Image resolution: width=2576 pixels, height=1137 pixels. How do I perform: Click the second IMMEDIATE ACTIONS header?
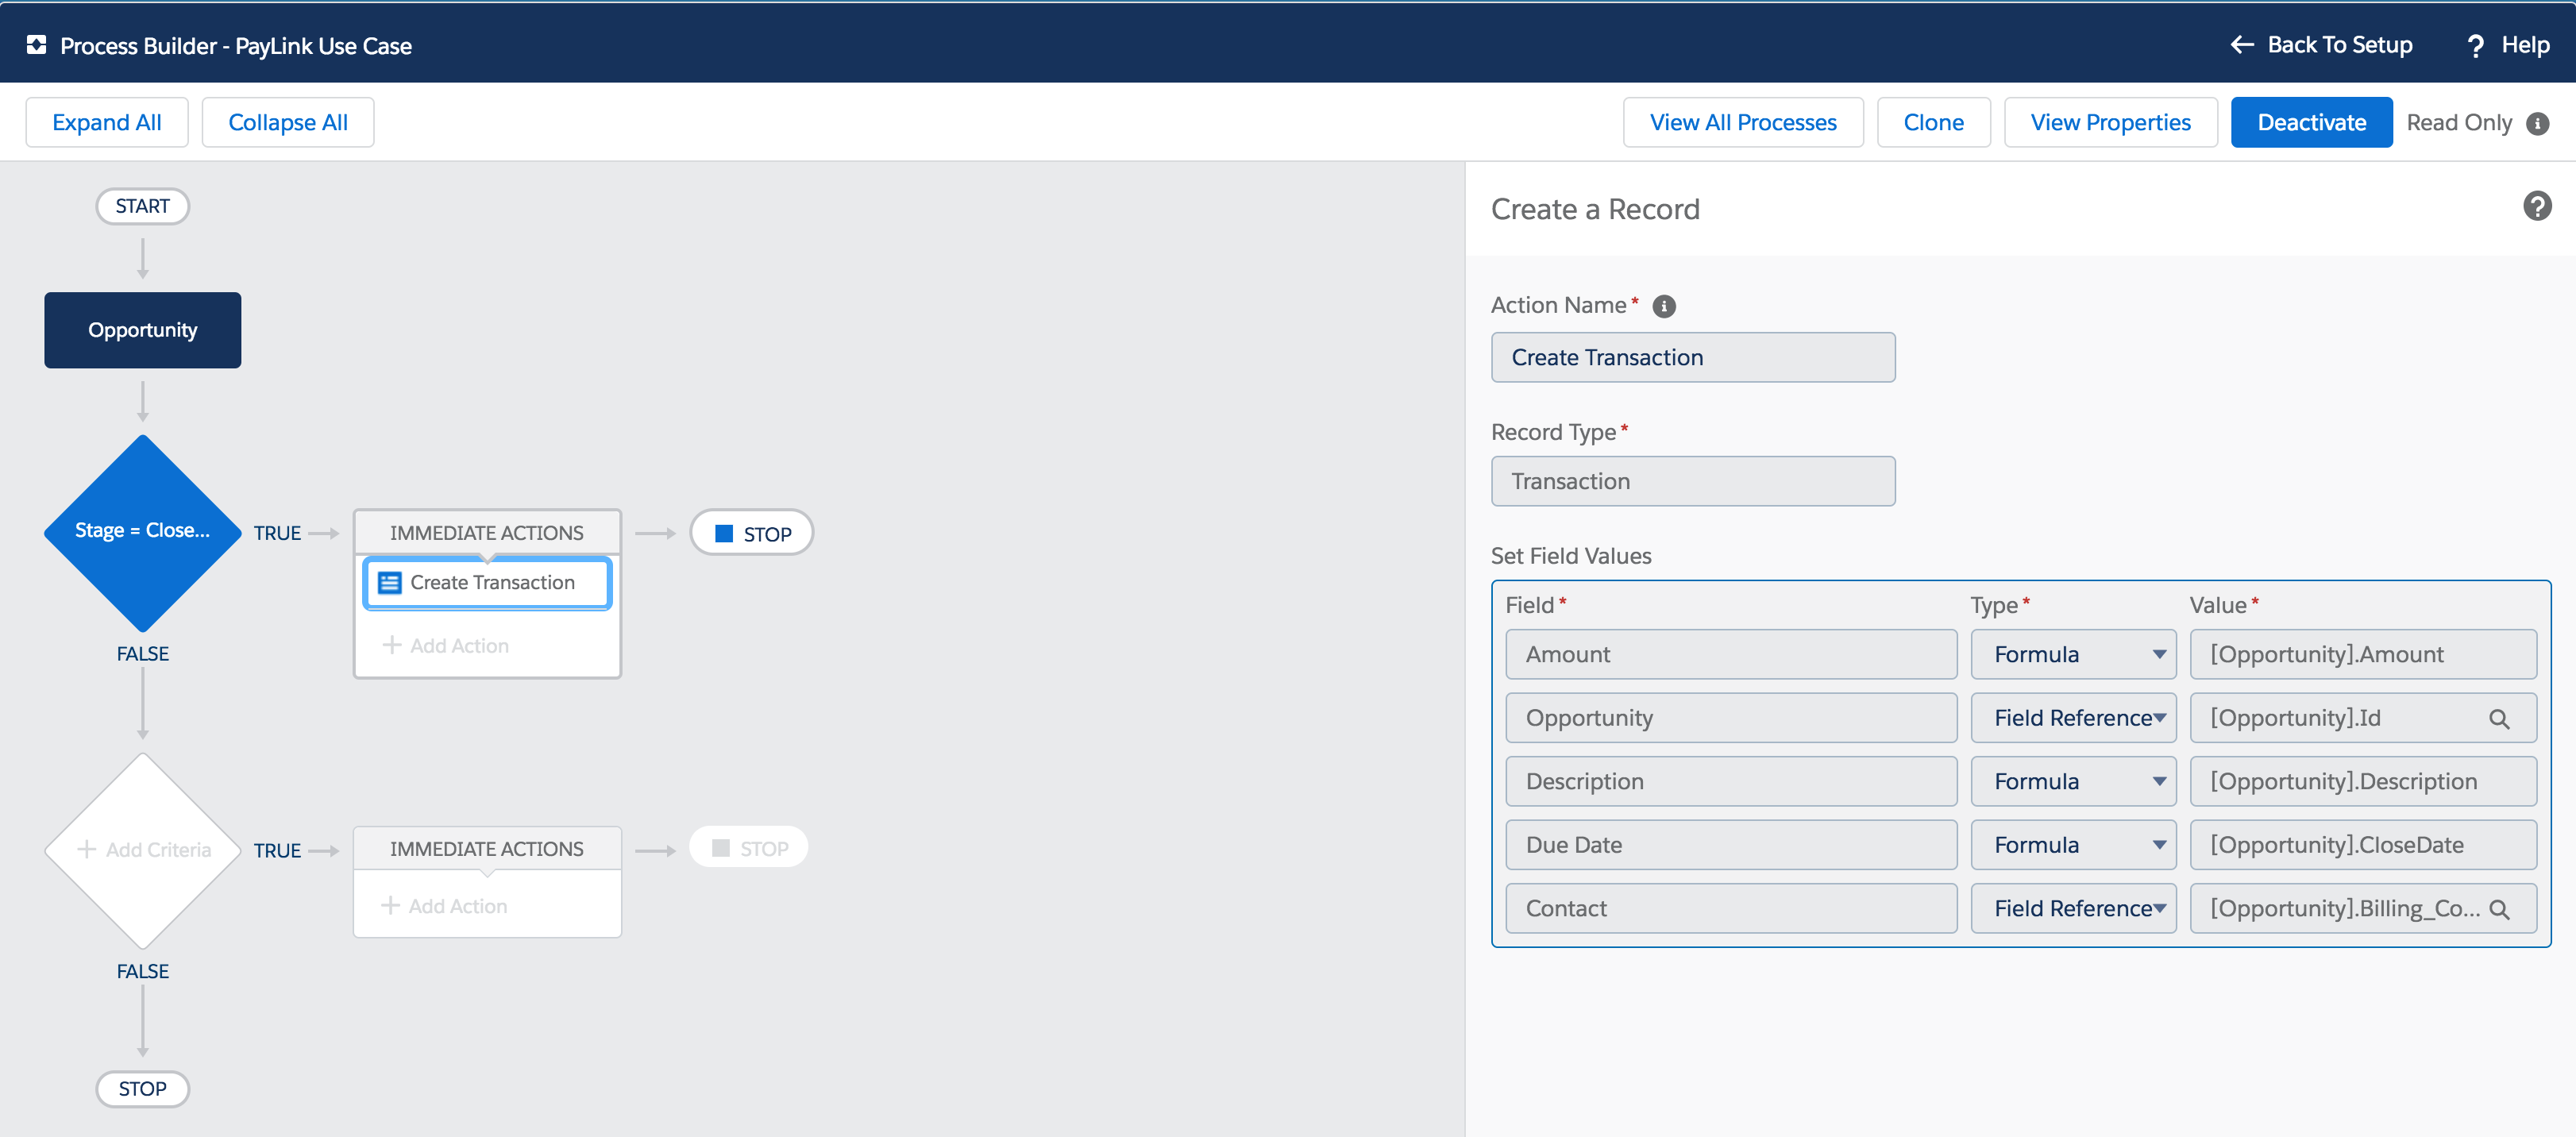point(487,849)
